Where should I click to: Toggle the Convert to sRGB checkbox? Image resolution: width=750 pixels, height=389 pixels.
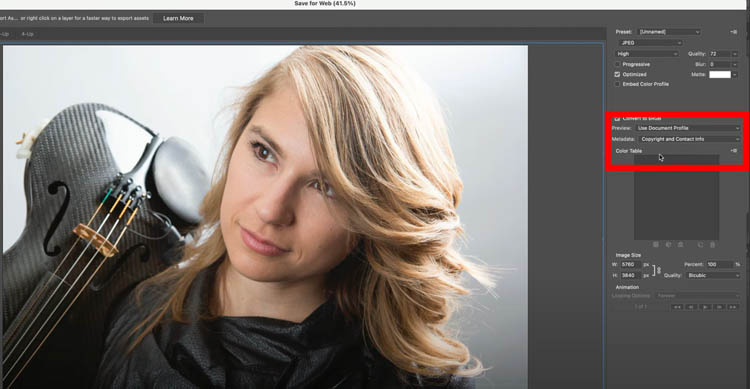point(617,118)
